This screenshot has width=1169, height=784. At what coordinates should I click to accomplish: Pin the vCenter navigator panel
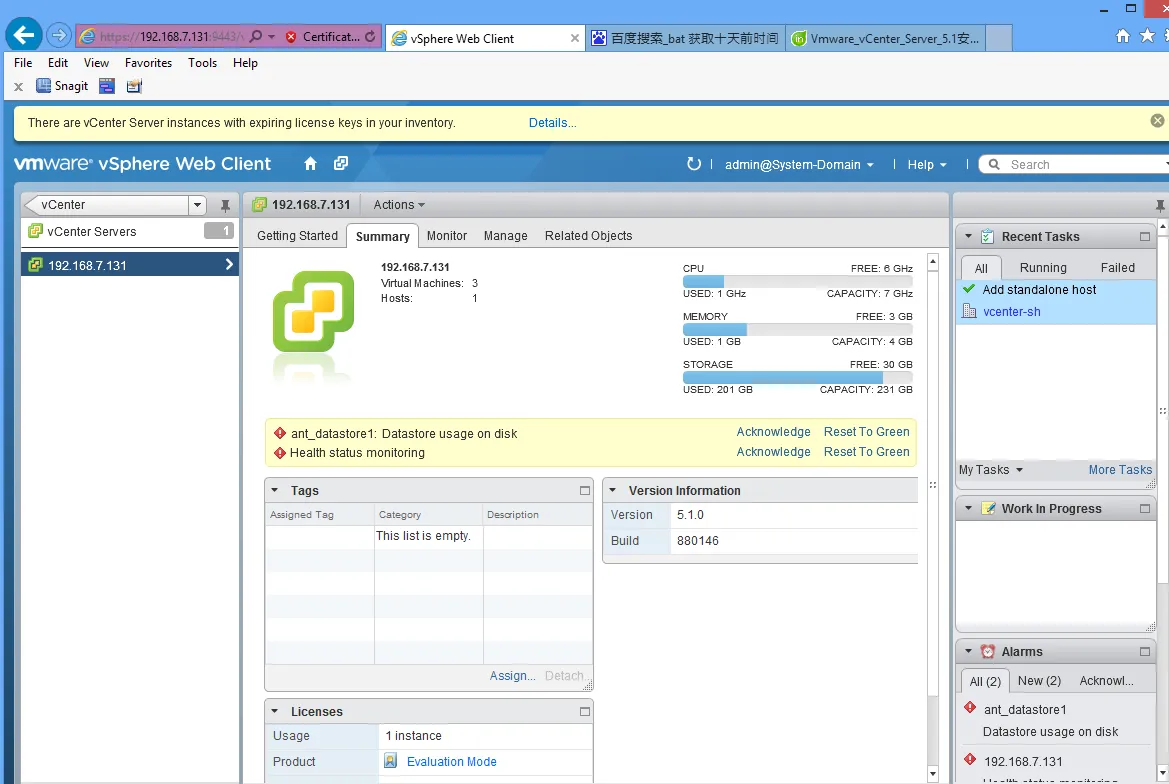pyautogui.click(x=225, y=205)
